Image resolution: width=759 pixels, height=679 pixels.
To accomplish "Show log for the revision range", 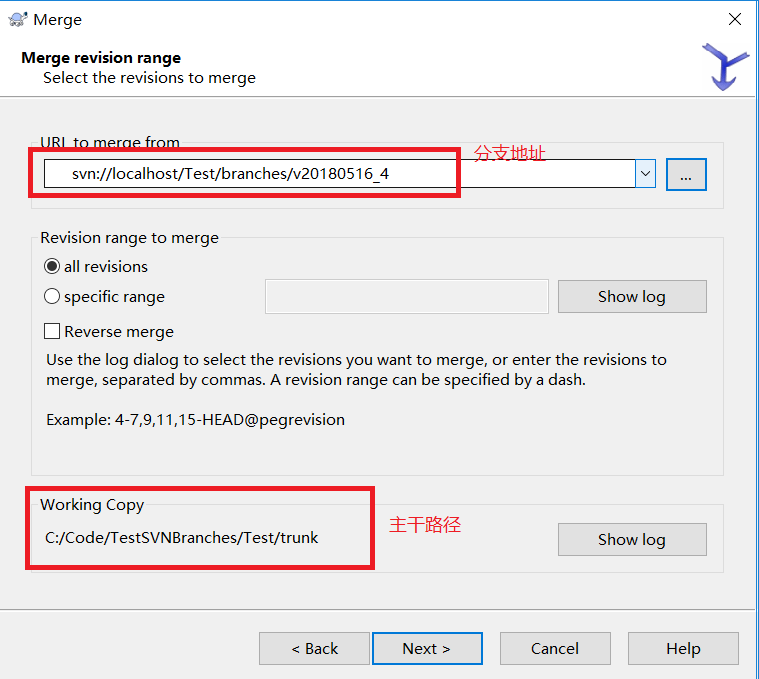I will tap(632, 296).
